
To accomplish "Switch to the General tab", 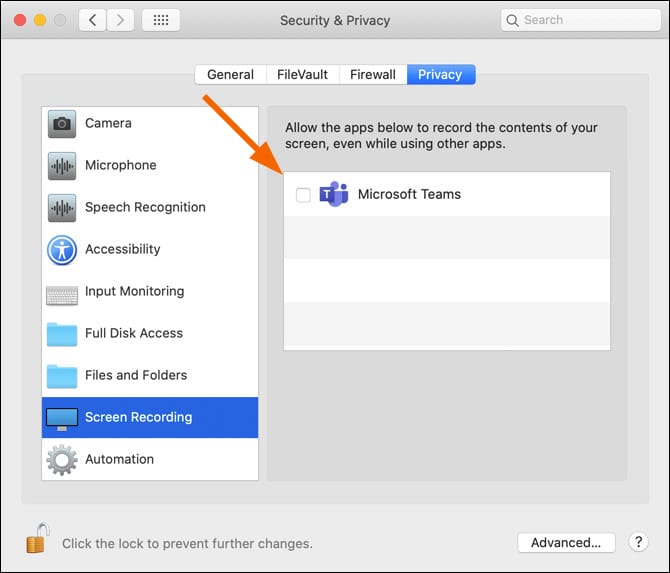I will tap(230, 75).
